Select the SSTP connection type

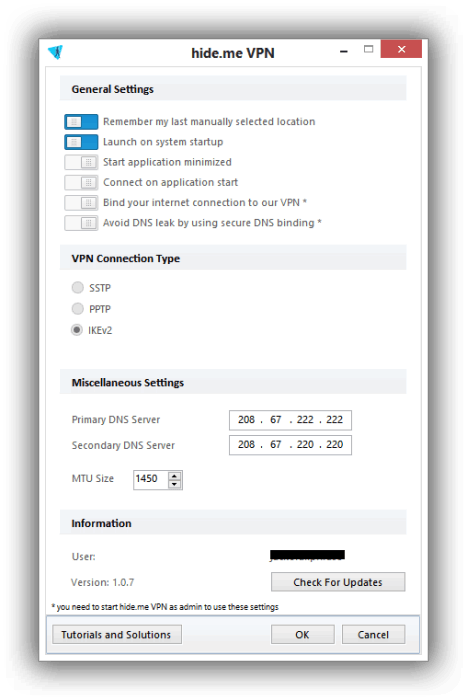(x=78, y=288)
